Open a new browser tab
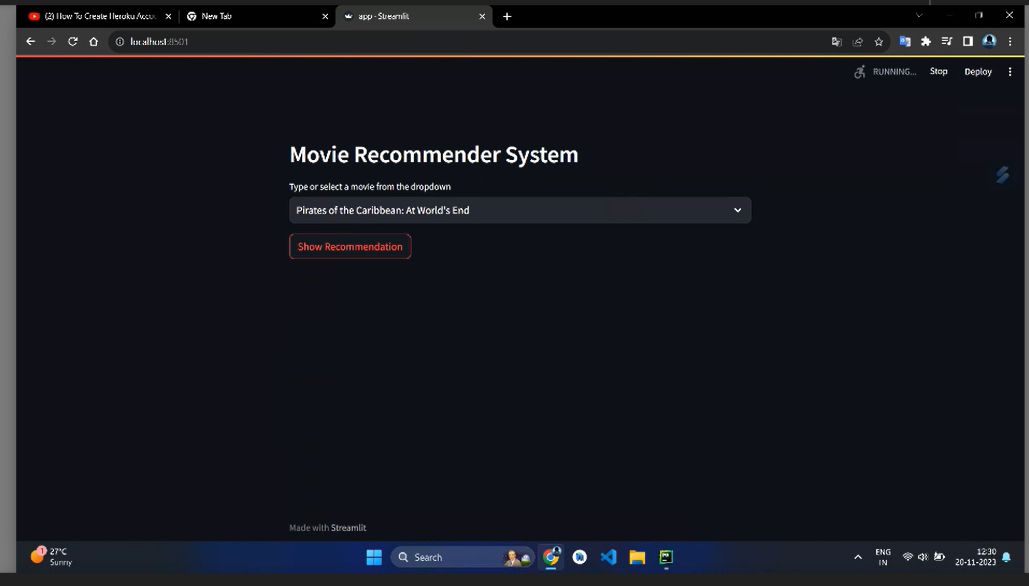This screenshot has height=586, width=1029. 507,16
